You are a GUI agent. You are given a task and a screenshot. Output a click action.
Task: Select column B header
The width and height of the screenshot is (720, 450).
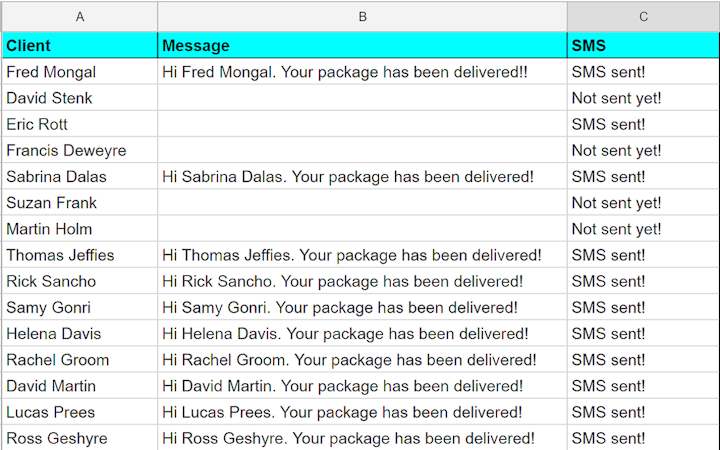click(362, 16)
